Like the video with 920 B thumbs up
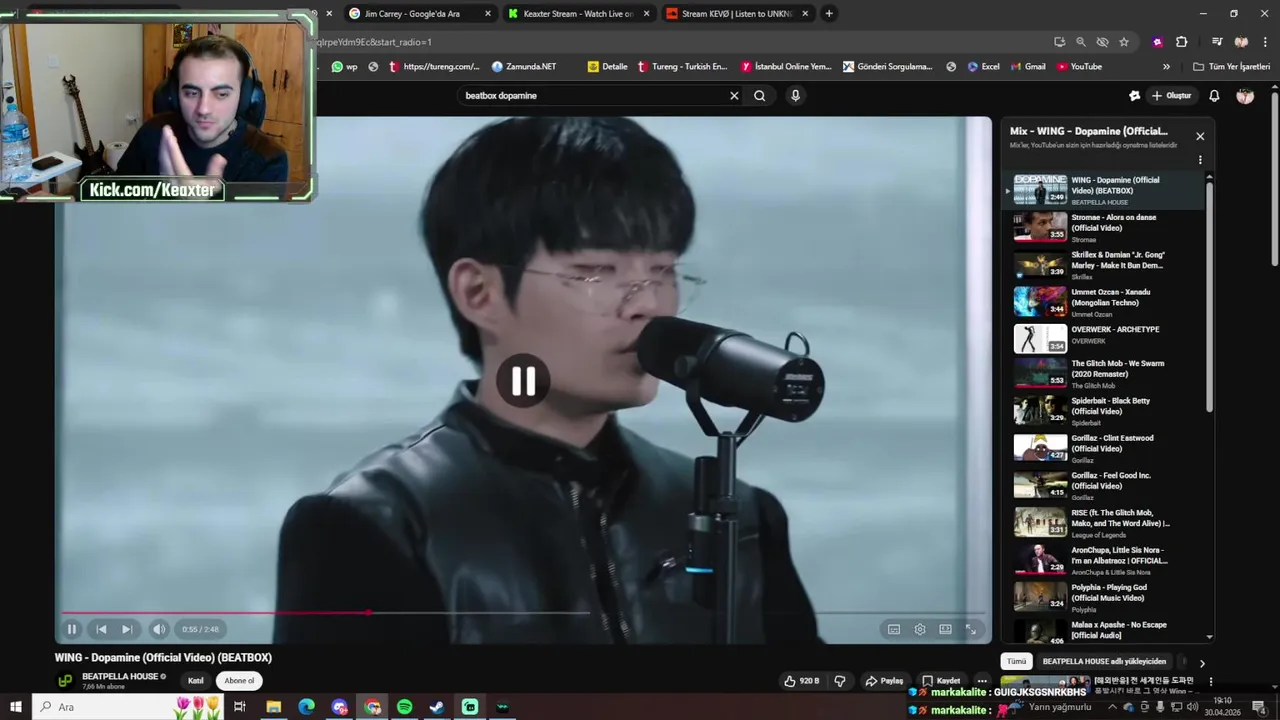Screen dimensions: 1280x720 coord(802,681)
